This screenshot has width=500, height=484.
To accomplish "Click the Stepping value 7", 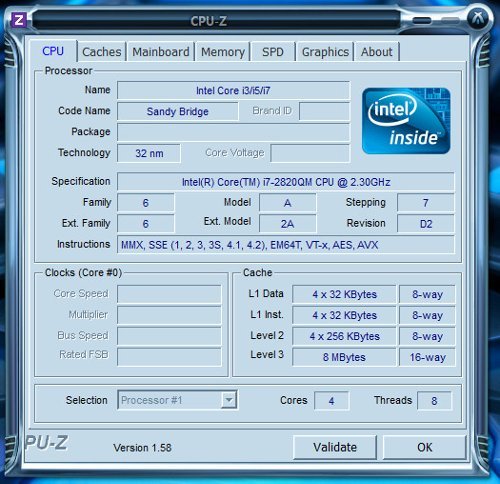I will pos(426,203).
